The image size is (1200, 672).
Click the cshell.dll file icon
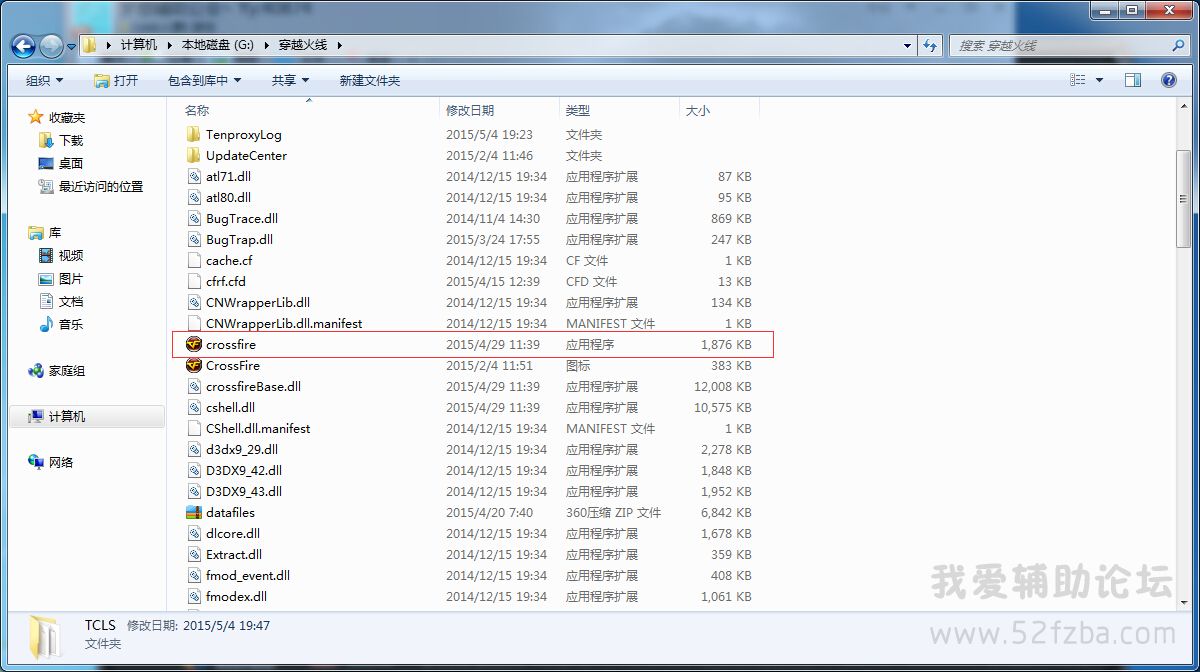point(194,407)
